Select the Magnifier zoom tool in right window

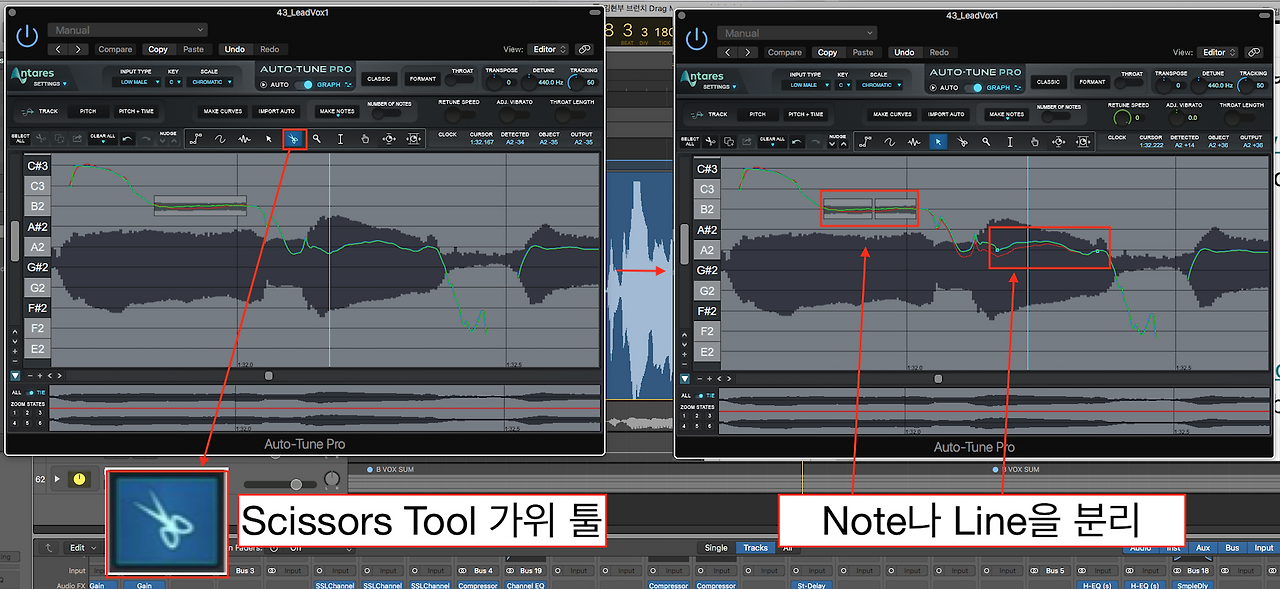[x=987, y=142]
